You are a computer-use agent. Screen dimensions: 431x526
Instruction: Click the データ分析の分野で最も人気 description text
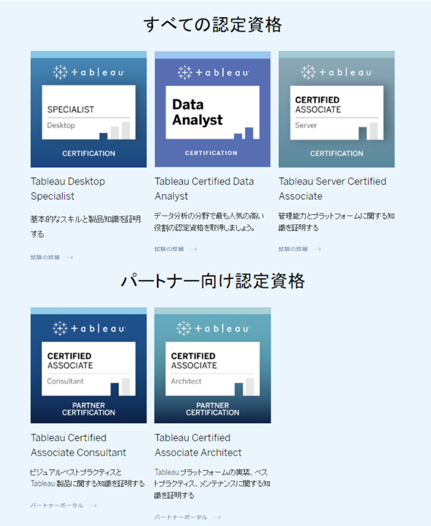pos(209,221)
